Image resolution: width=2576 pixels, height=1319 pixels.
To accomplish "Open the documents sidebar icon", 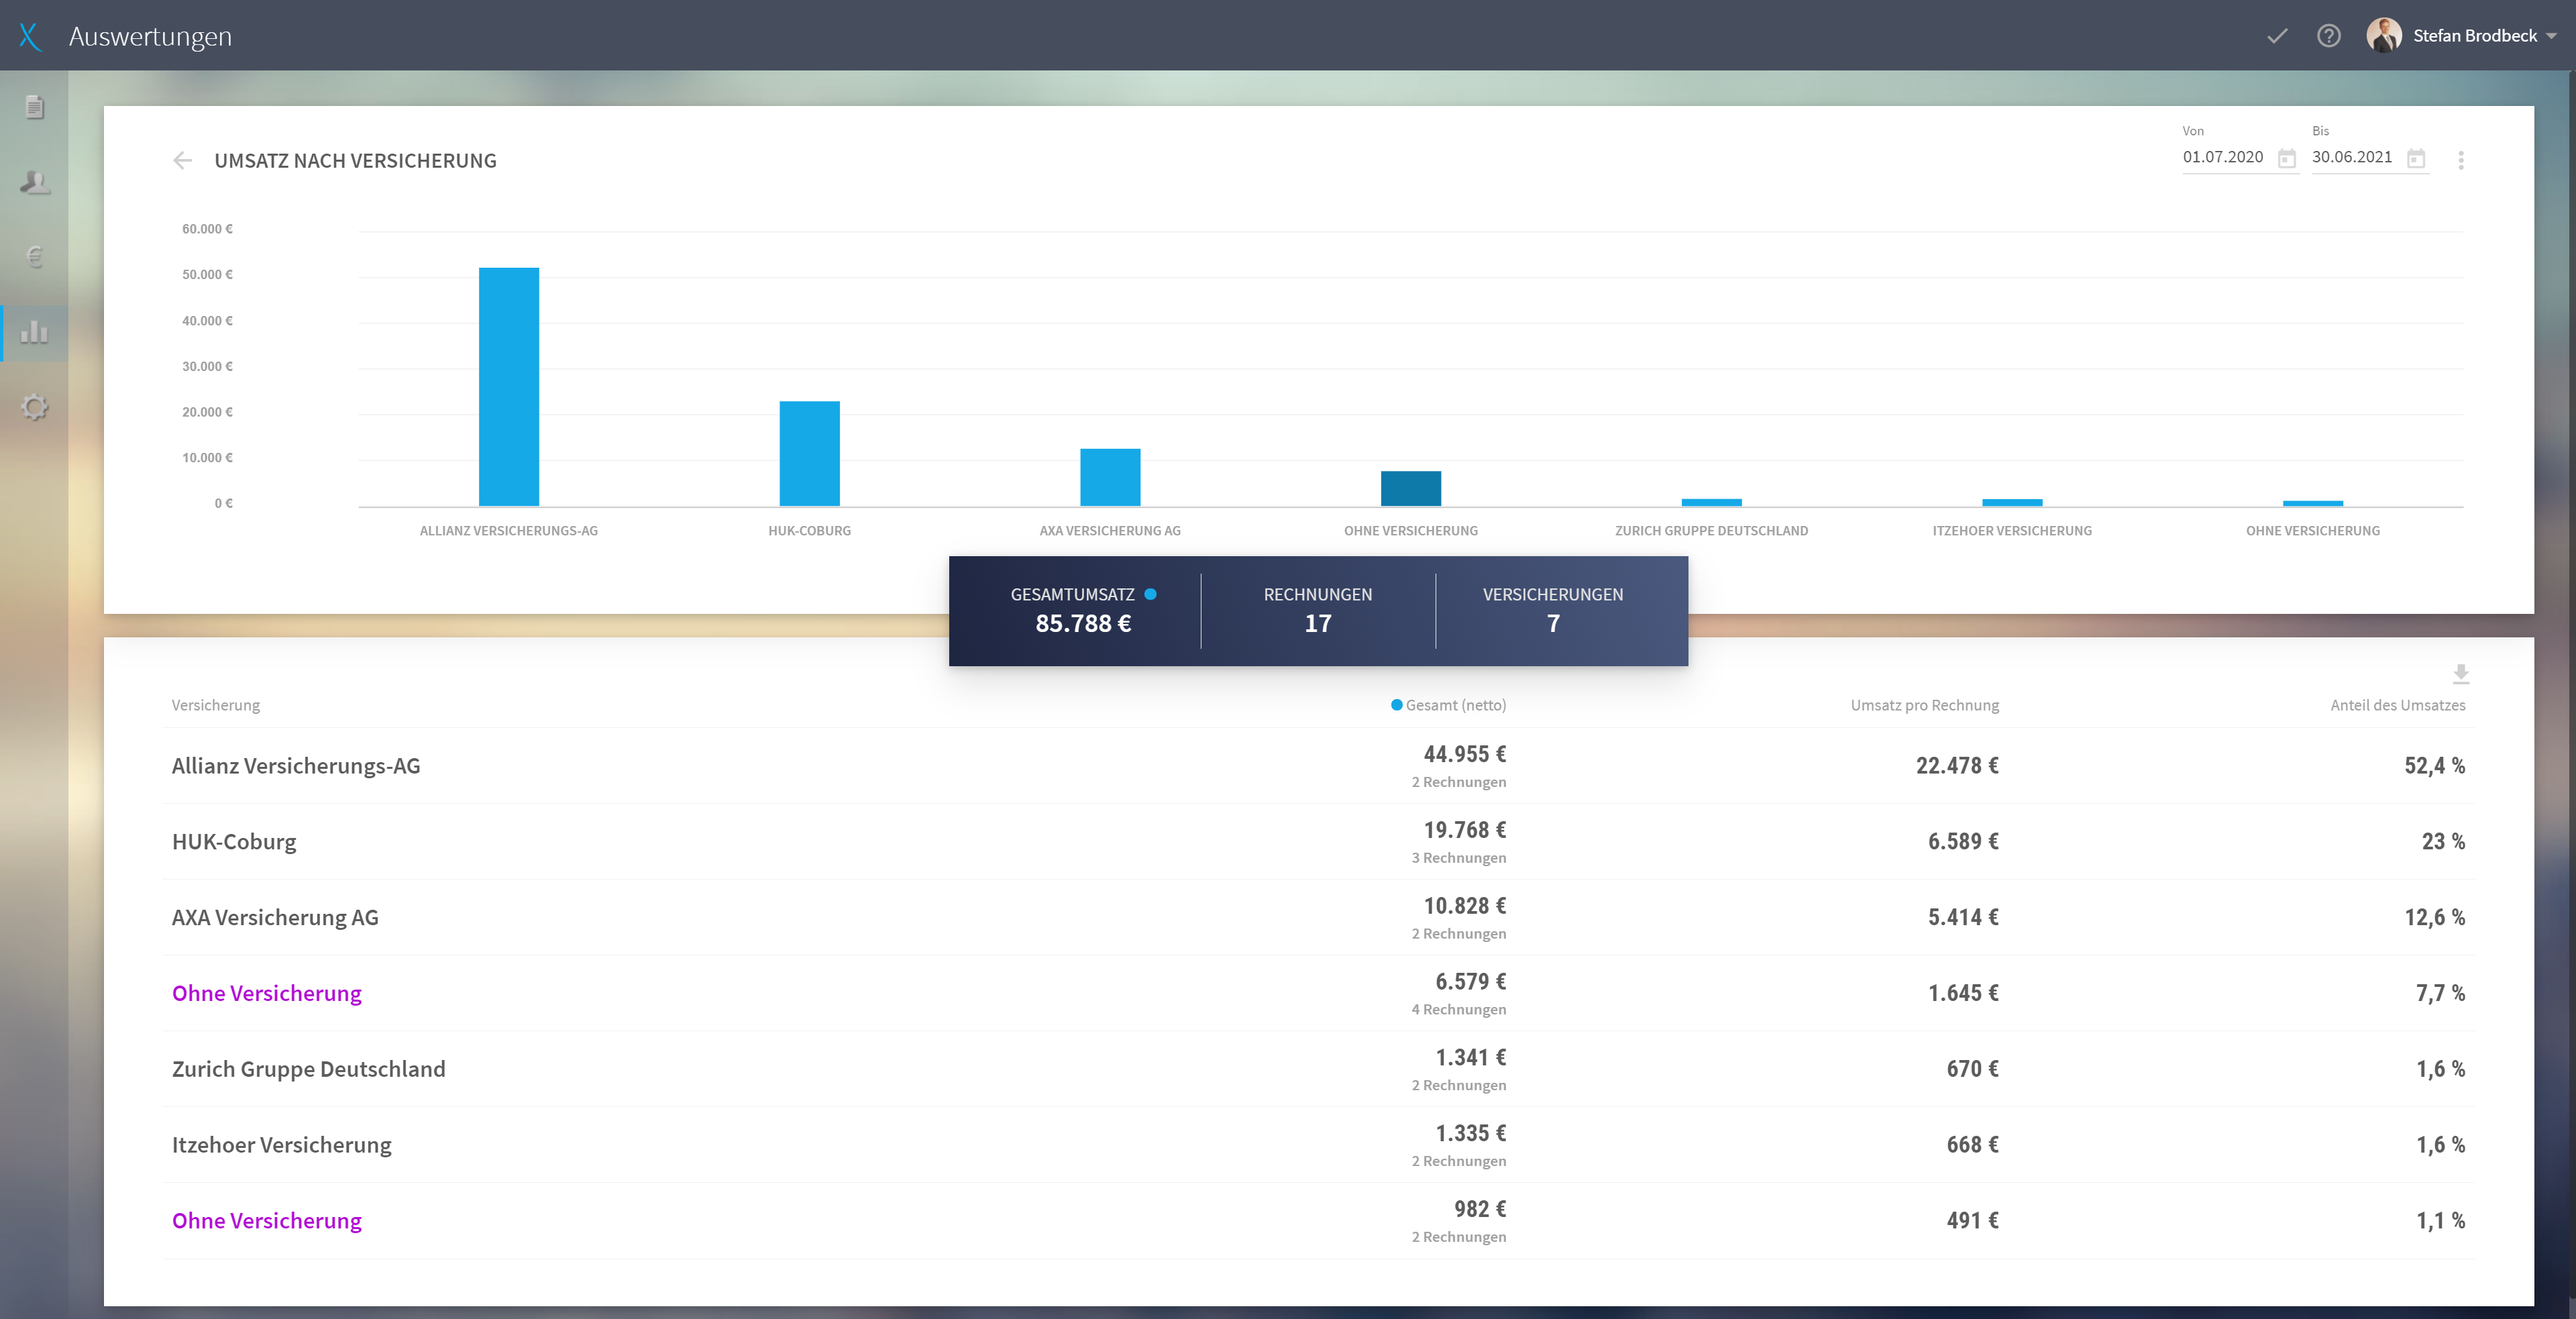I will 34,106.
